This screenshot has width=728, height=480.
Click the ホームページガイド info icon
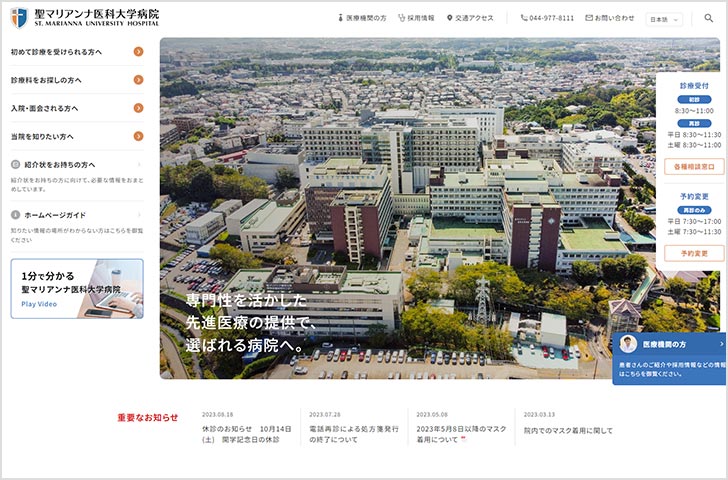(x=16, y=215)
